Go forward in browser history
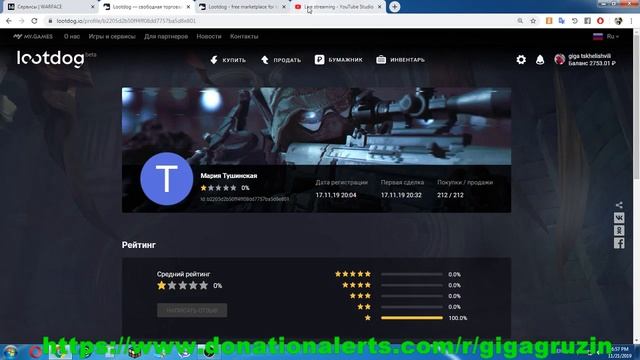The height and width of the screenshot is (360, 640). click(x=21, y=21)
